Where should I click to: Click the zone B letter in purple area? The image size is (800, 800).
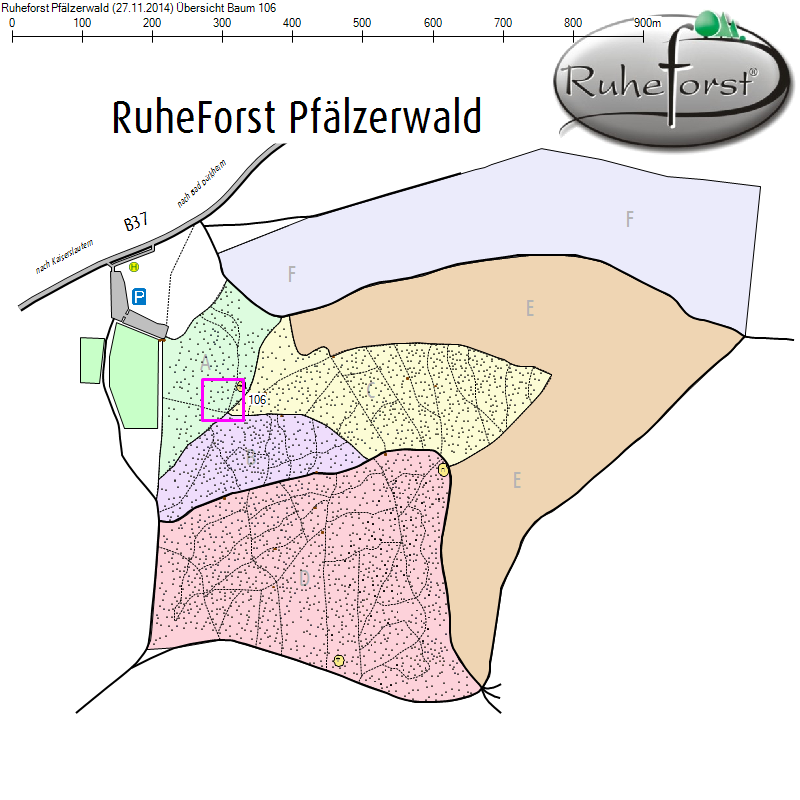coord(251,458)
